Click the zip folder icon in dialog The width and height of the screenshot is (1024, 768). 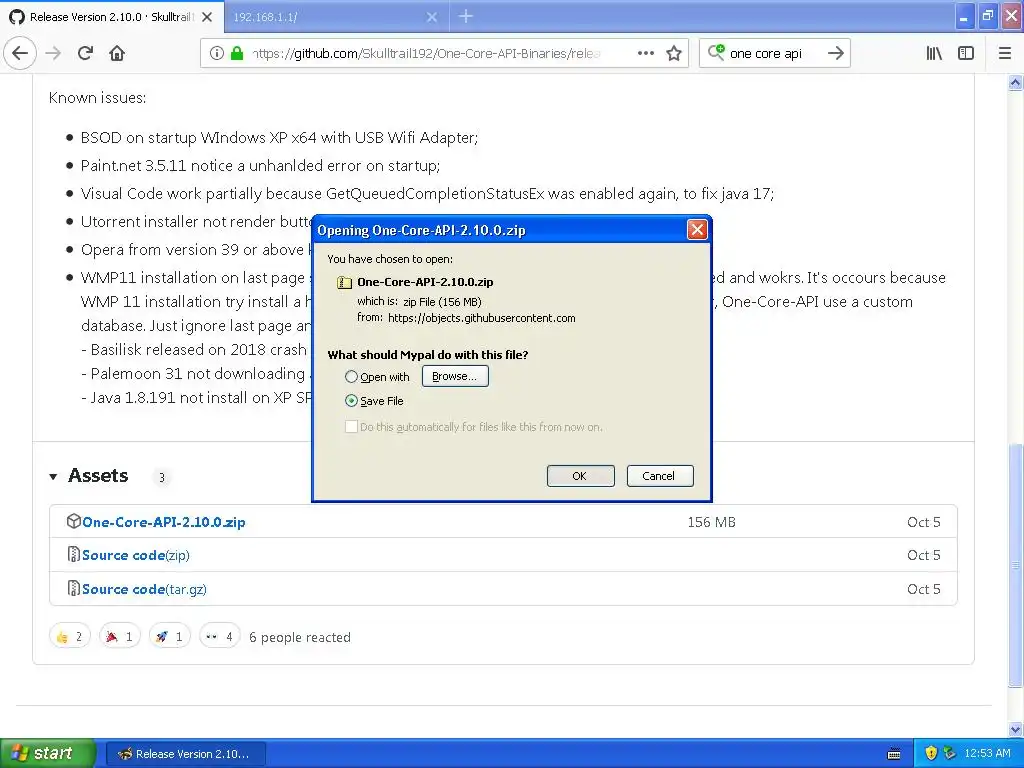tap(344, 282)
